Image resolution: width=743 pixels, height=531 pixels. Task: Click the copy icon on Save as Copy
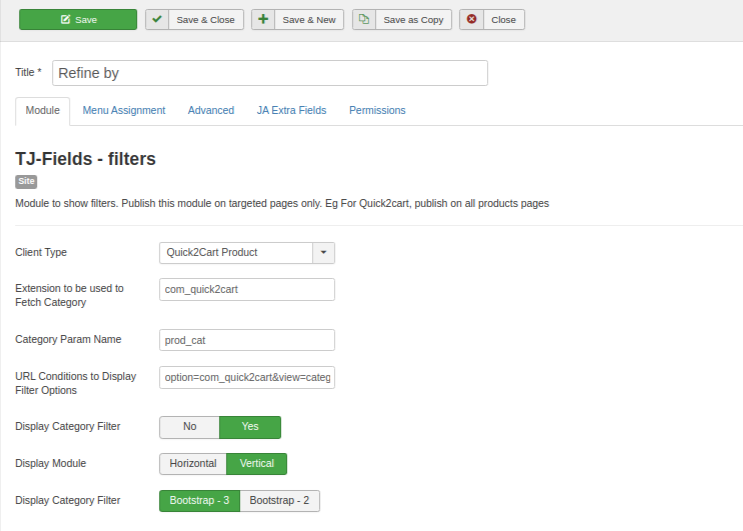tap(364, 20)
